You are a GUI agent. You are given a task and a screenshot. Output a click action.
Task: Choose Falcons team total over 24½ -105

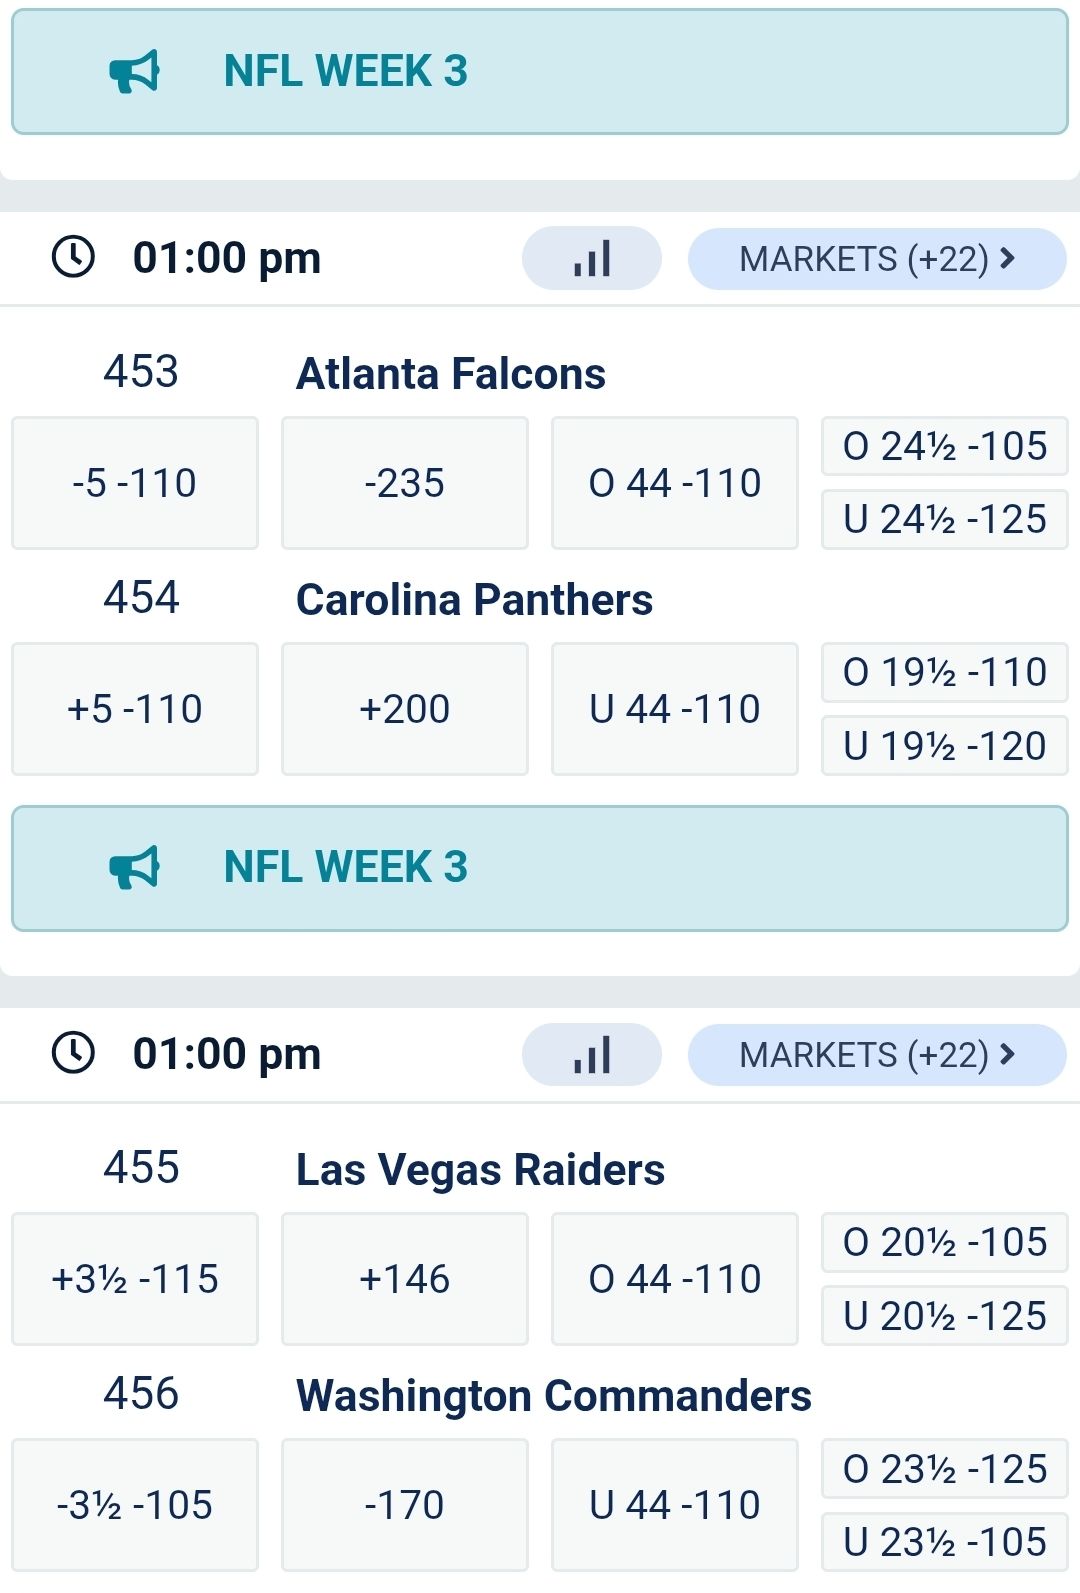click(945, 446)
